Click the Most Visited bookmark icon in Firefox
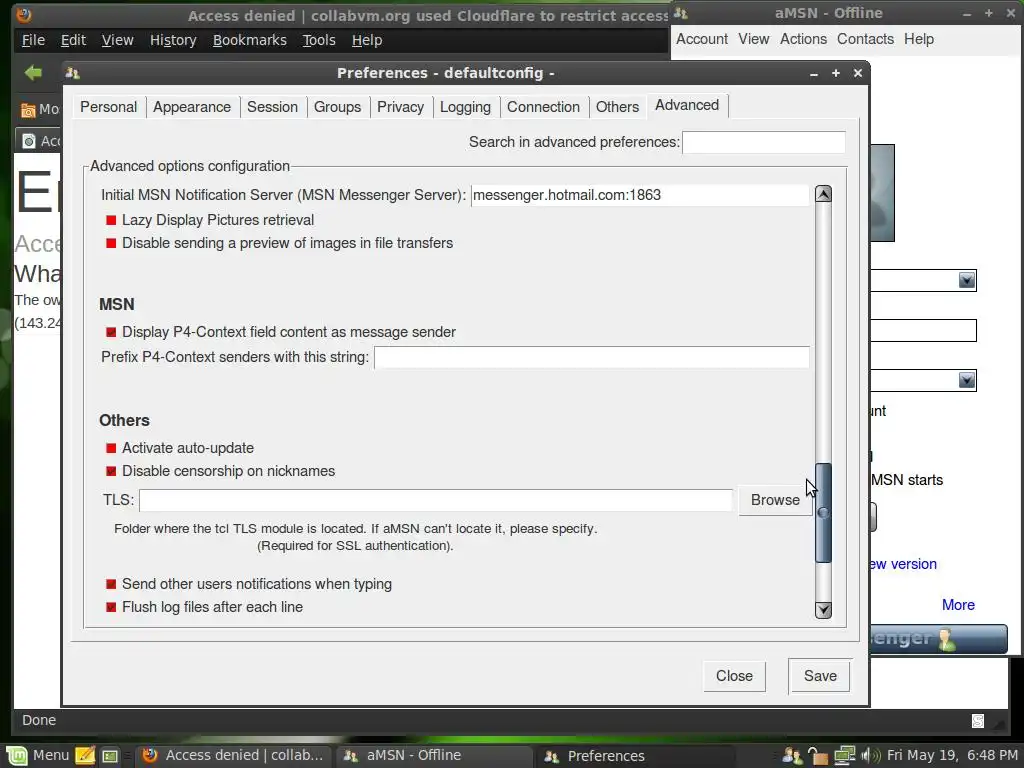1024x768 pixels. pos(28,110)
